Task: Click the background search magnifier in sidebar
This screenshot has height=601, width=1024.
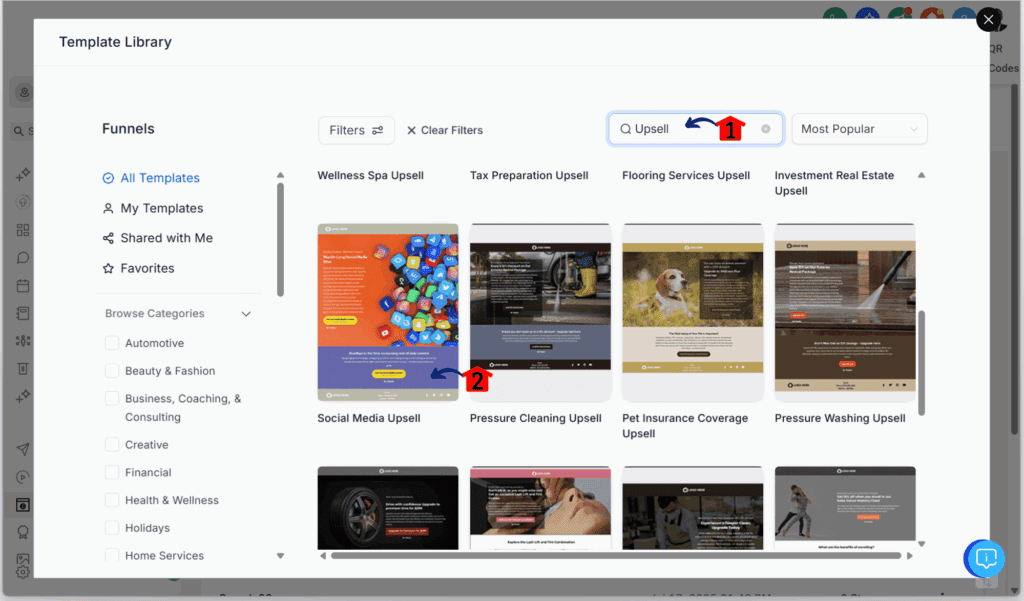Action: pyautogui.click(x=19, y=131)
